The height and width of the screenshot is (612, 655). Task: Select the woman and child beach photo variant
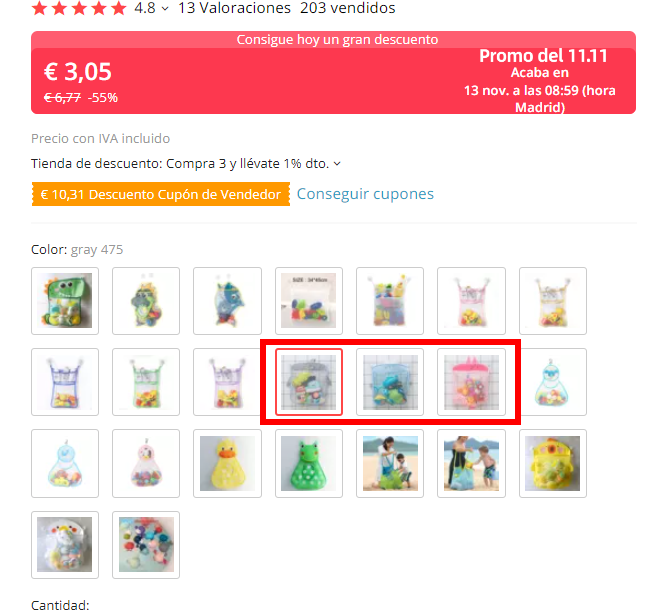coord(390,463)
